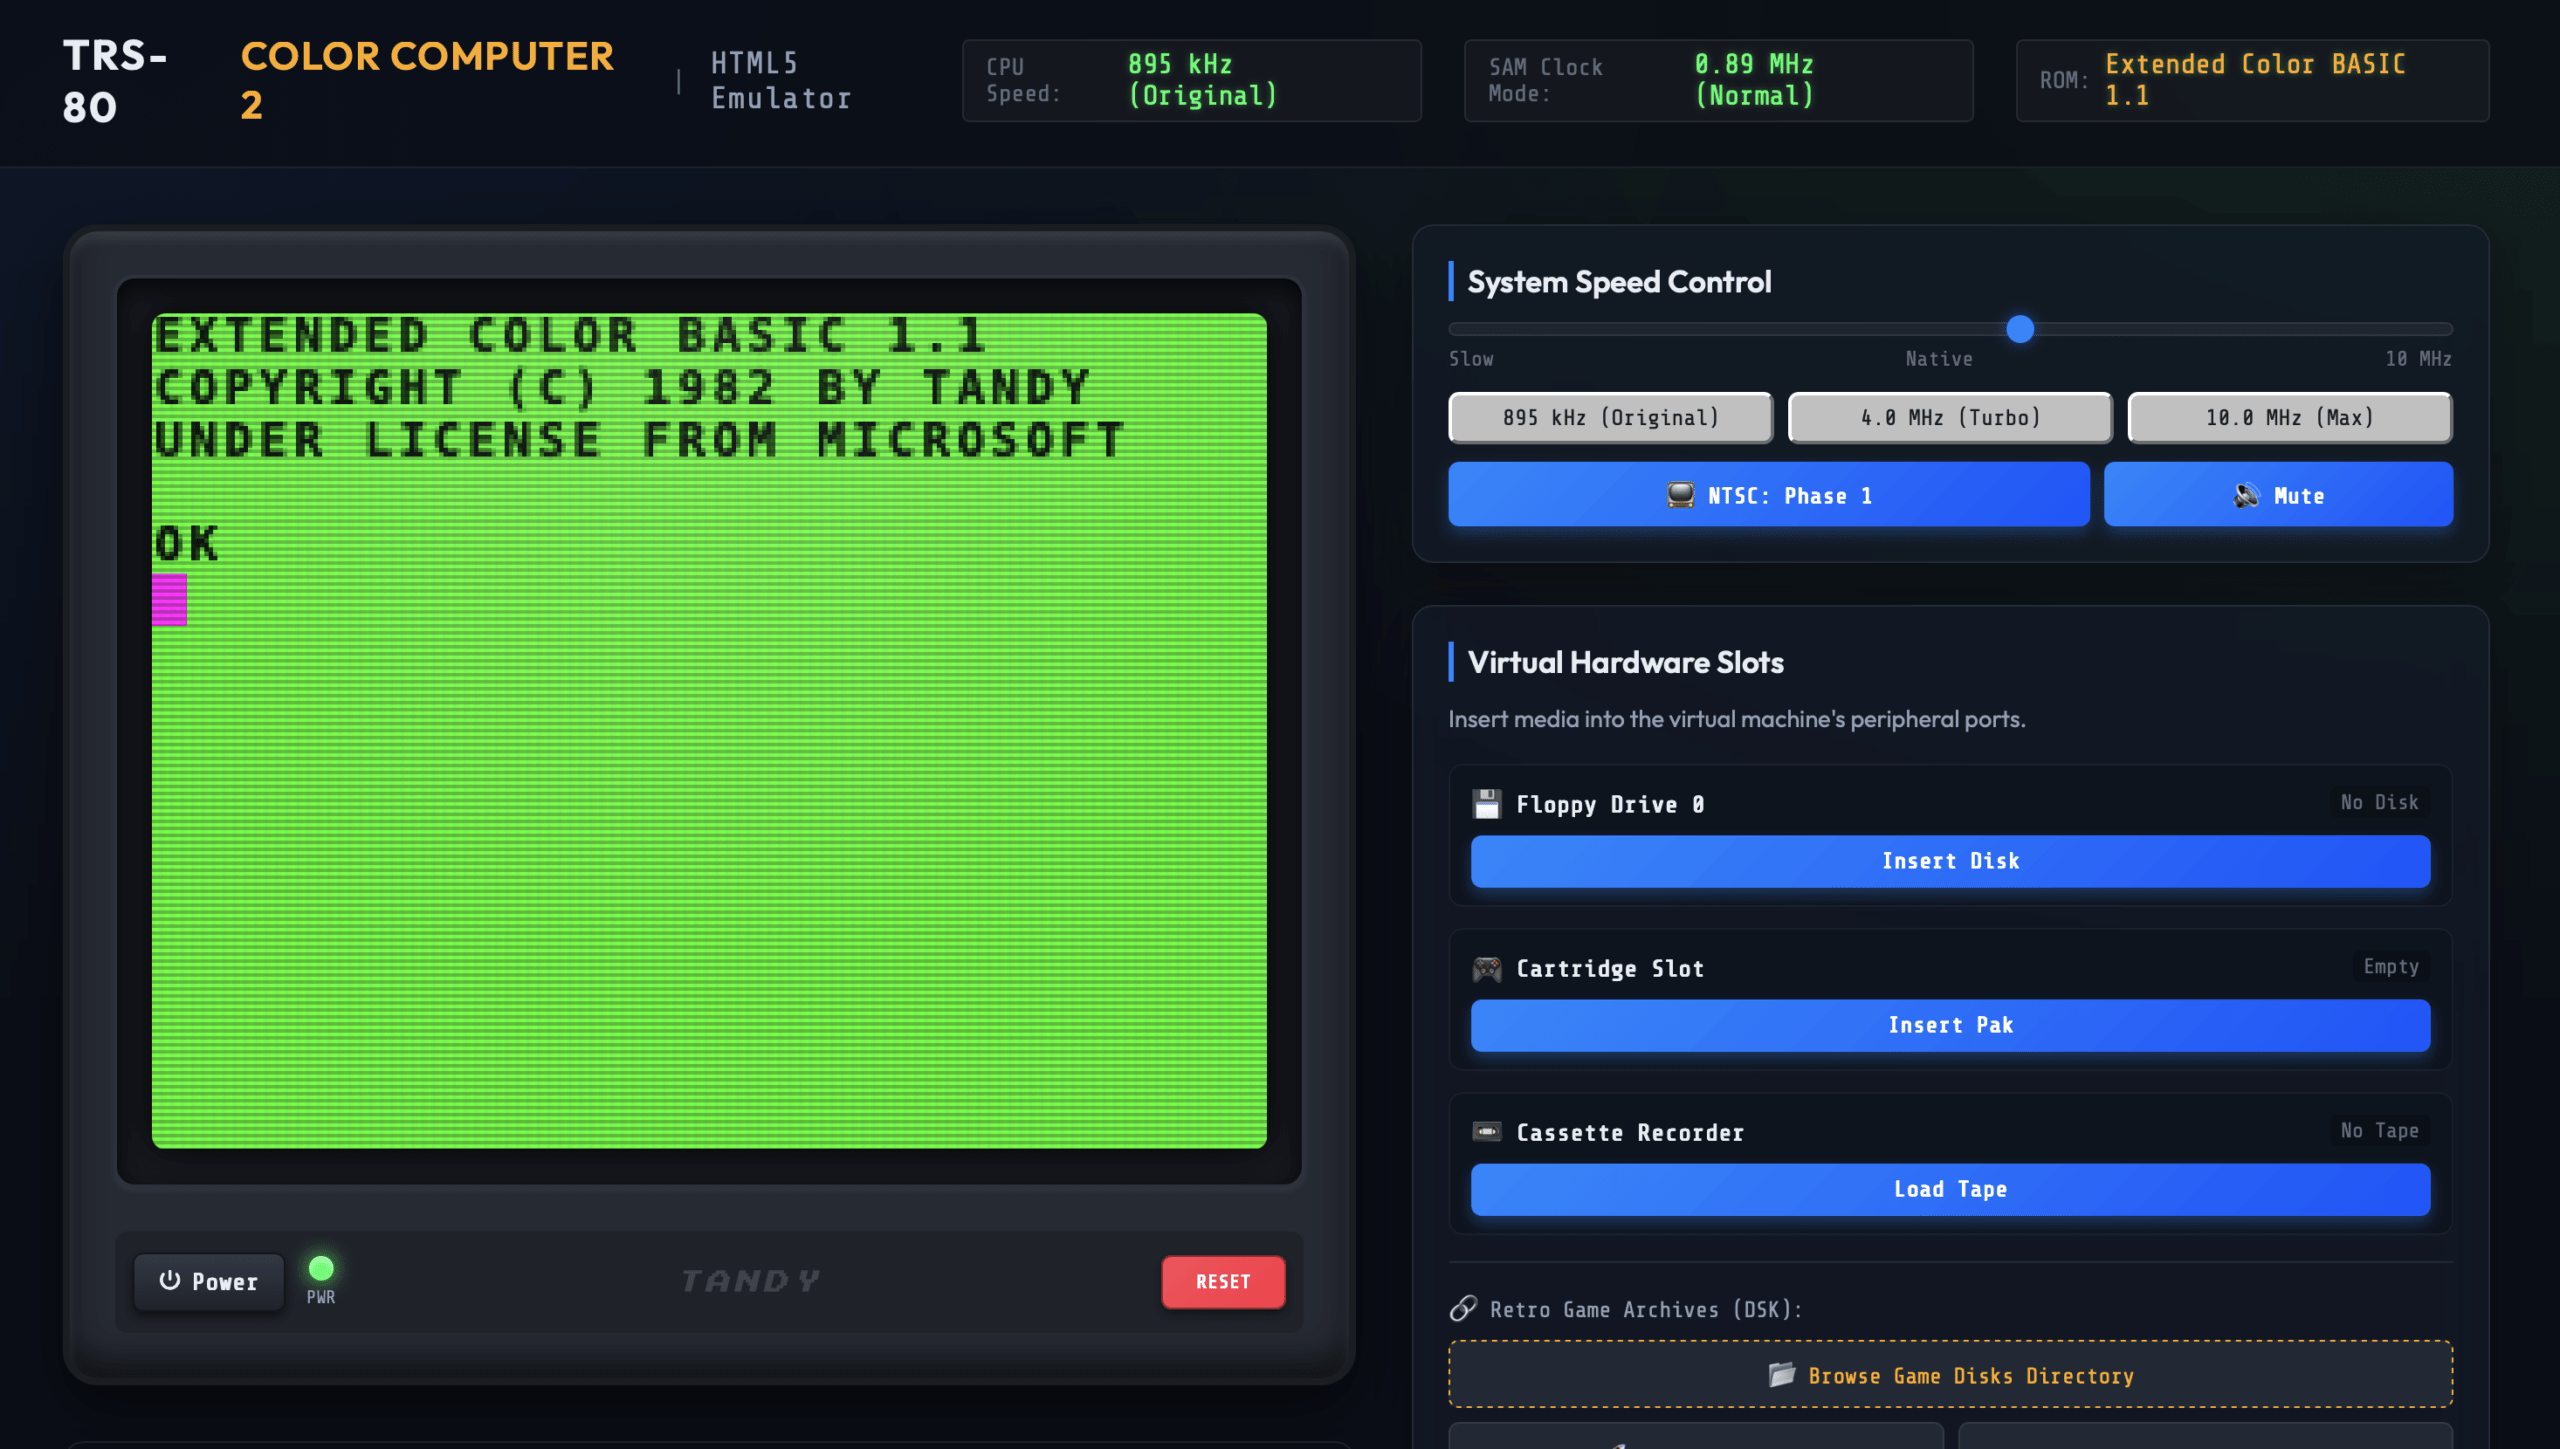This screenshot has height=1449, width=2560.
Task: Mute the emulator audio
Action: 2278,495
